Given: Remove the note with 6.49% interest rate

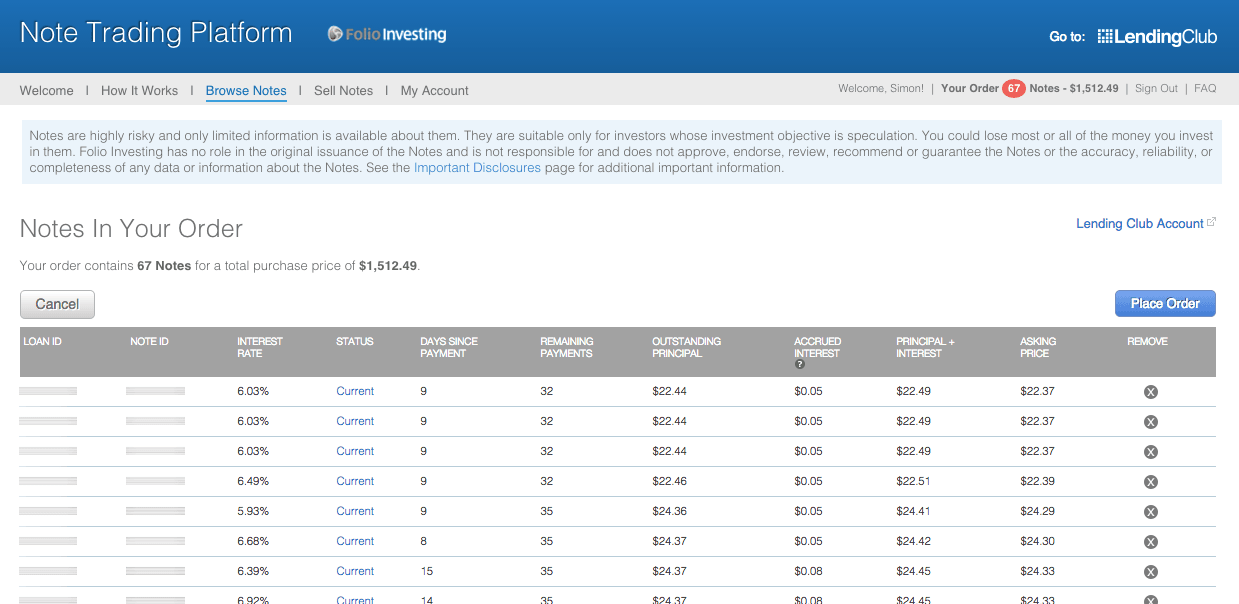Looking at the screenshot, I should (x=1150, y=482).
